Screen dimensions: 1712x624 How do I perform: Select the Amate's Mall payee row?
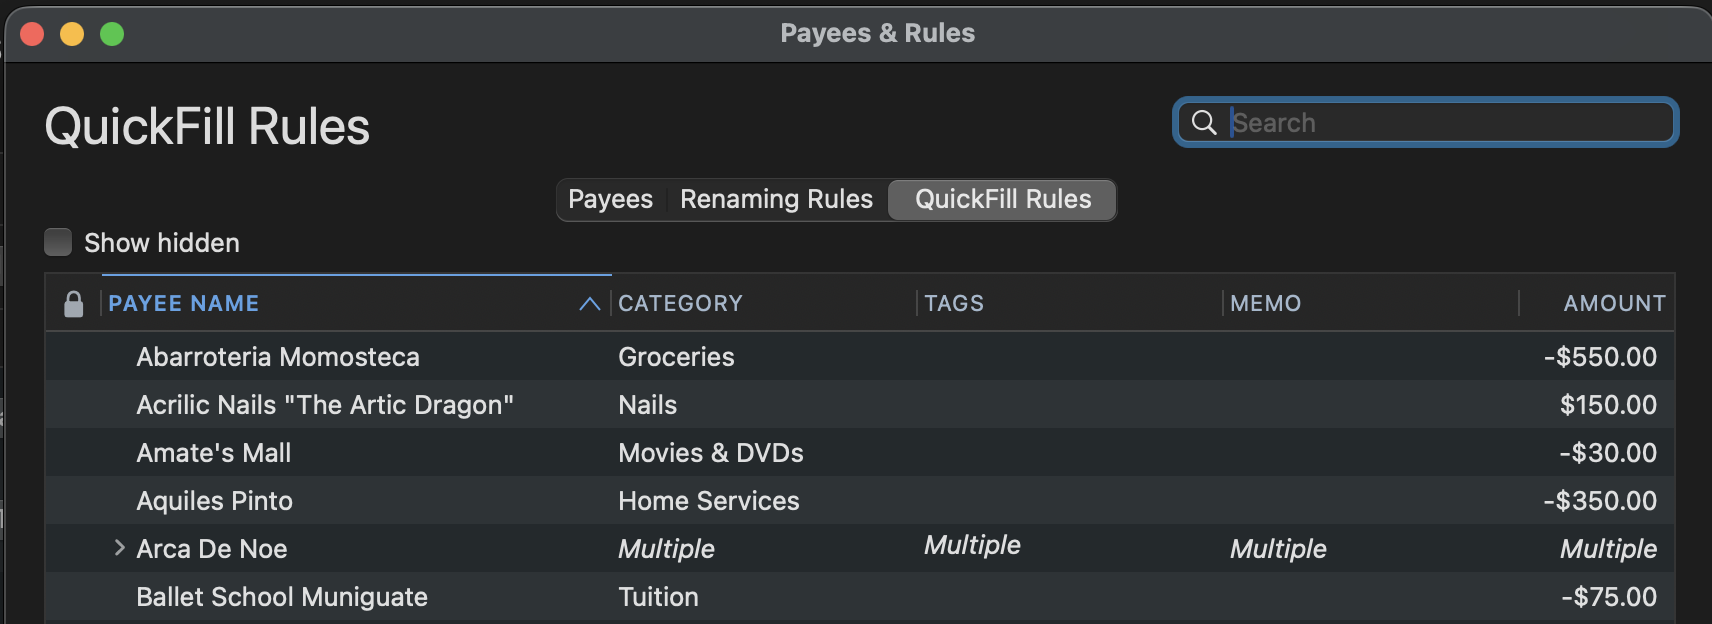[860, 452]
